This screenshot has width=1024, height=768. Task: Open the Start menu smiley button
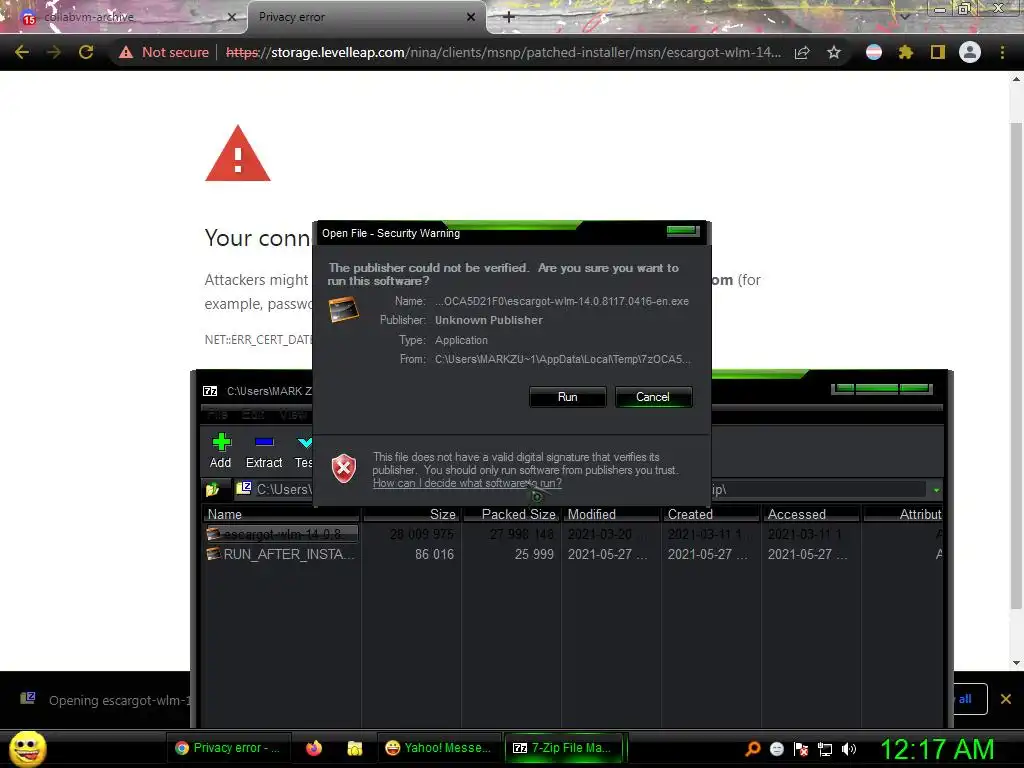pos(27,748)
